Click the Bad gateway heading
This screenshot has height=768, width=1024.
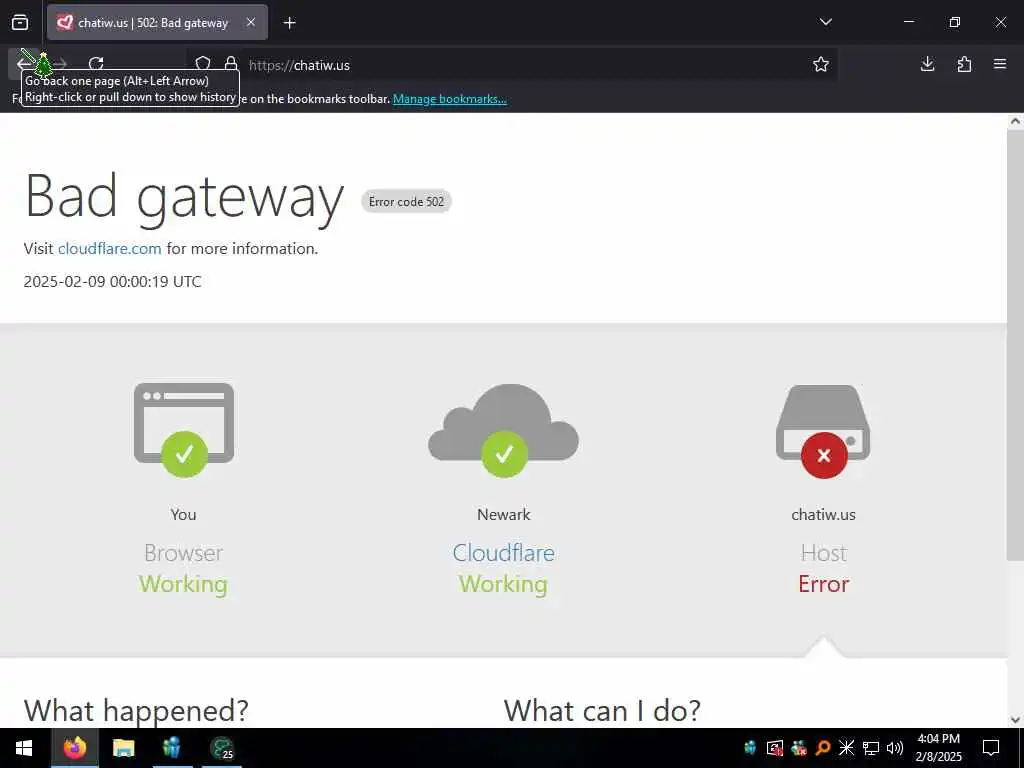[184, 196]
